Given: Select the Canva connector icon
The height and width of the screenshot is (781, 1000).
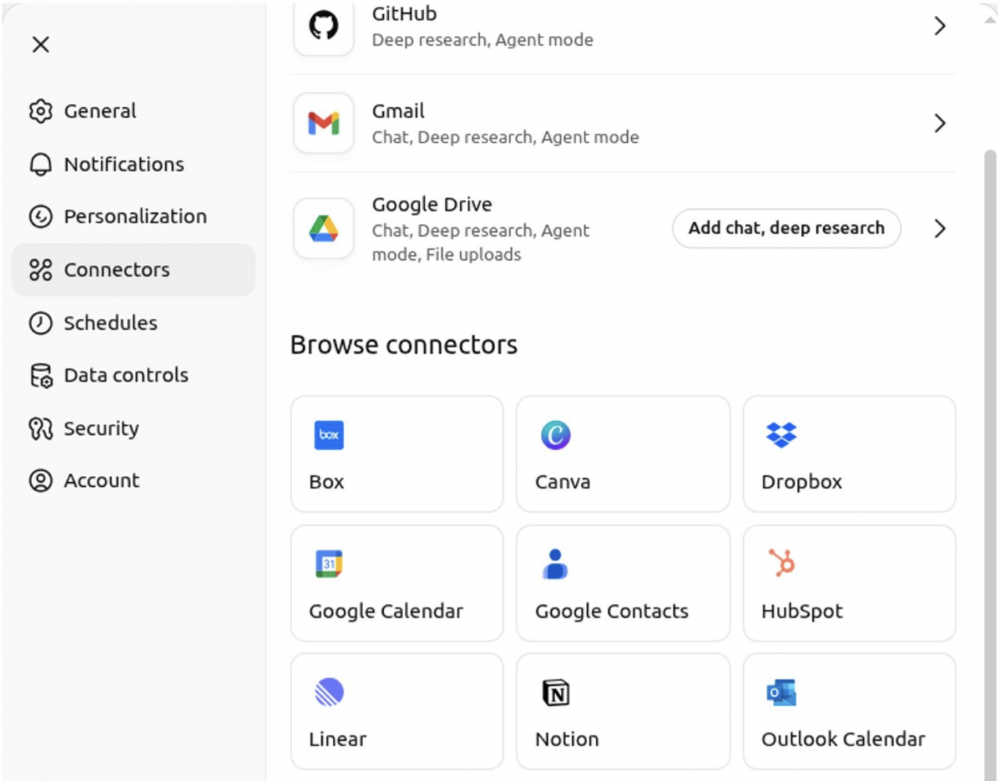Looking at the screenshot, I should tap(555, 435).
